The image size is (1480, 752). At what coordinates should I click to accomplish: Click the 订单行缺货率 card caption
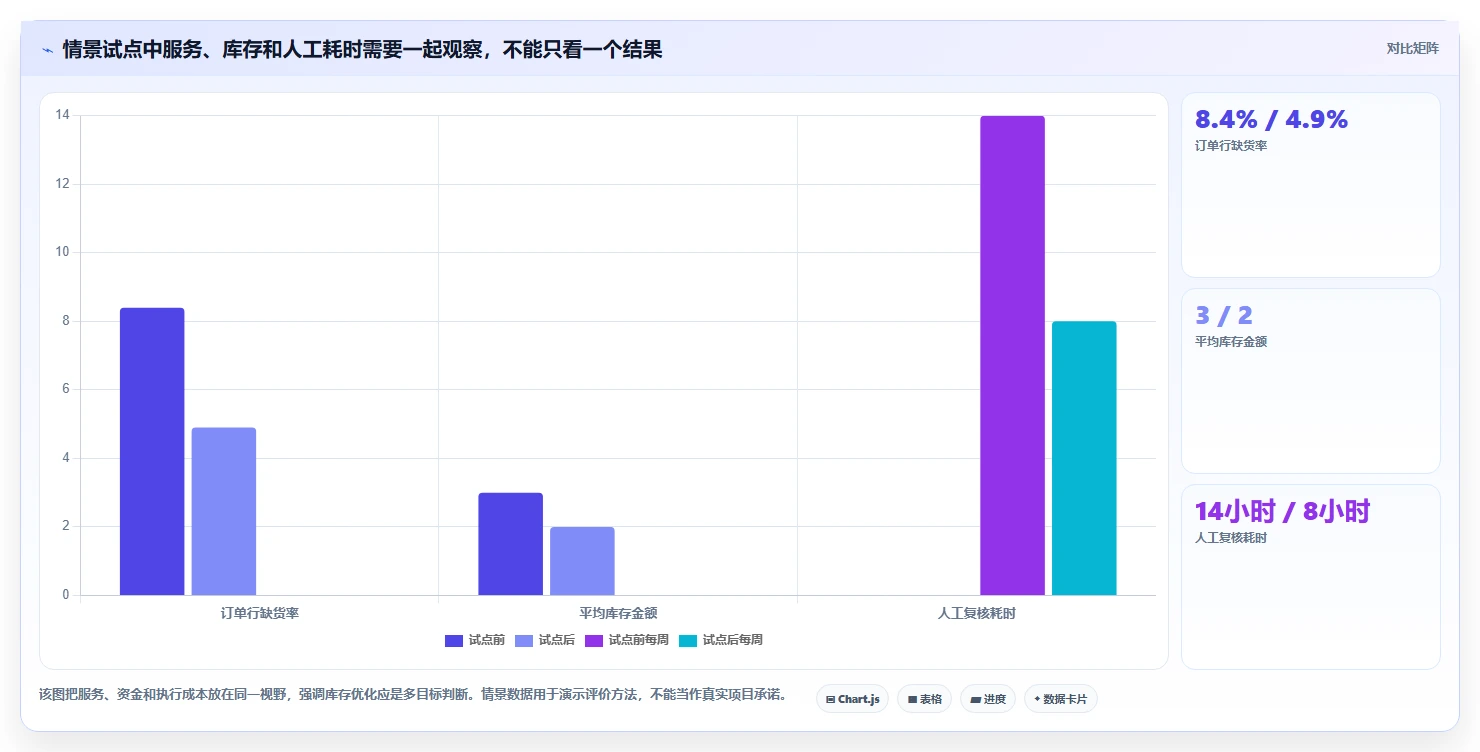1231,146
